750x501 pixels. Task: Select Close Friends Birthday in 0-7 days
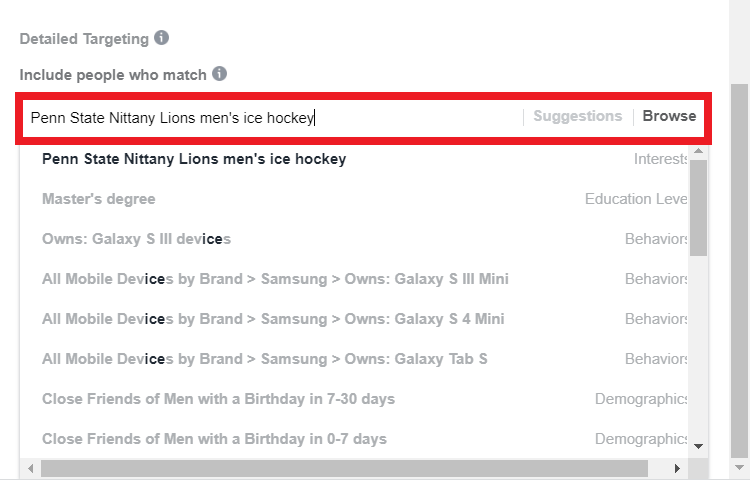[x=354, y=439]
